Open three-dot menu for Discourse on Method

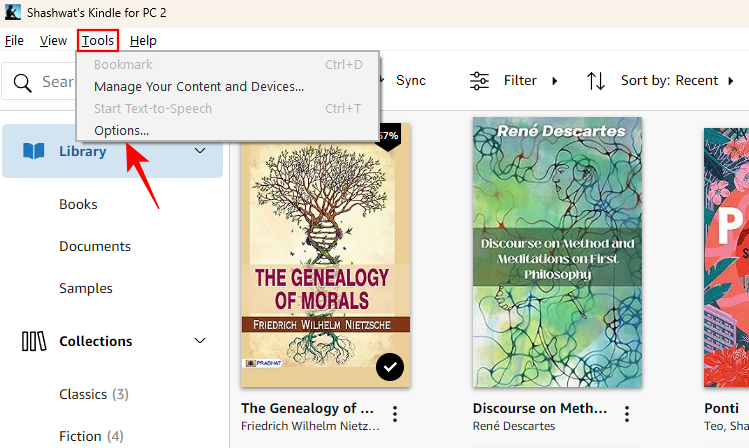(x=627, y=414)
